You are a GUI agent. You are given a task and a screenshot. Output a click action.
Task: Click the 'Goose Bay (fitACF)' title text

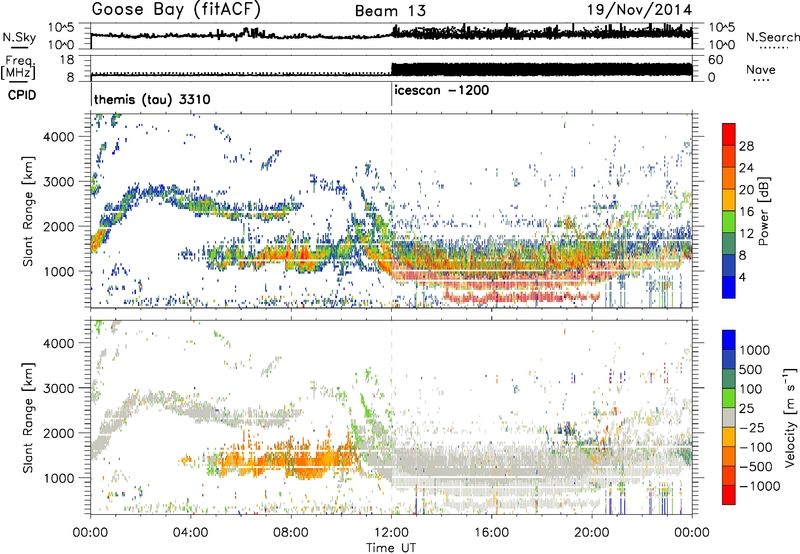click(176, 10)
